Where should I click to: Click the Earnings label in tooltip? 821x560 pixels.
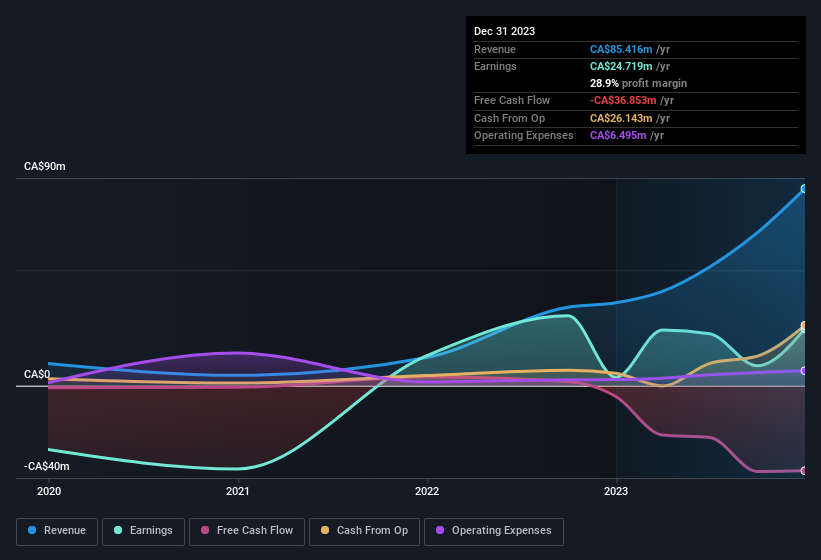495,66
